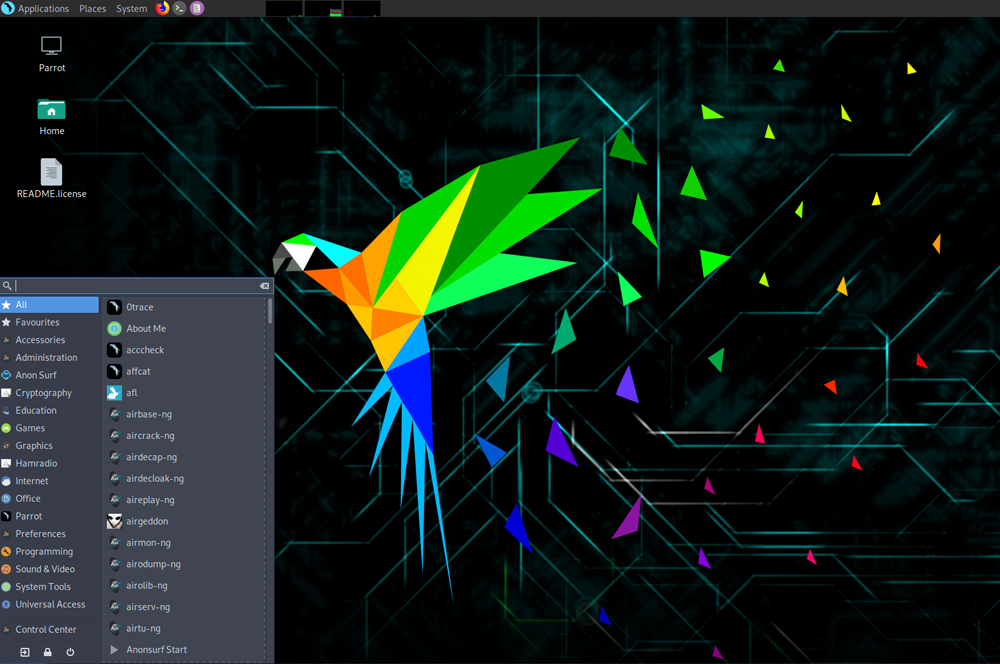Clear the menu search field
The width and height of the screenshot is (1000, 664).
pyautogui.click(x=264, y=286)
